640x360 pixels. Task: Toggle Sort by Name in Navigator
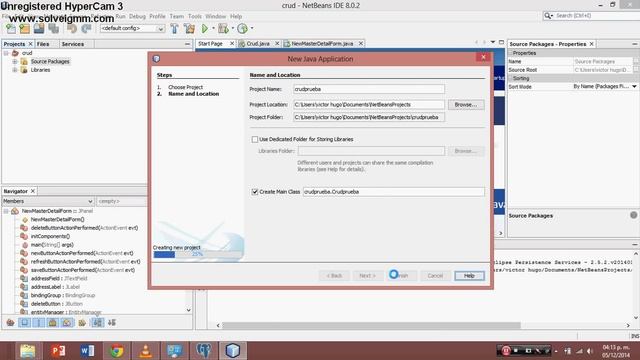tap(98, 323)
